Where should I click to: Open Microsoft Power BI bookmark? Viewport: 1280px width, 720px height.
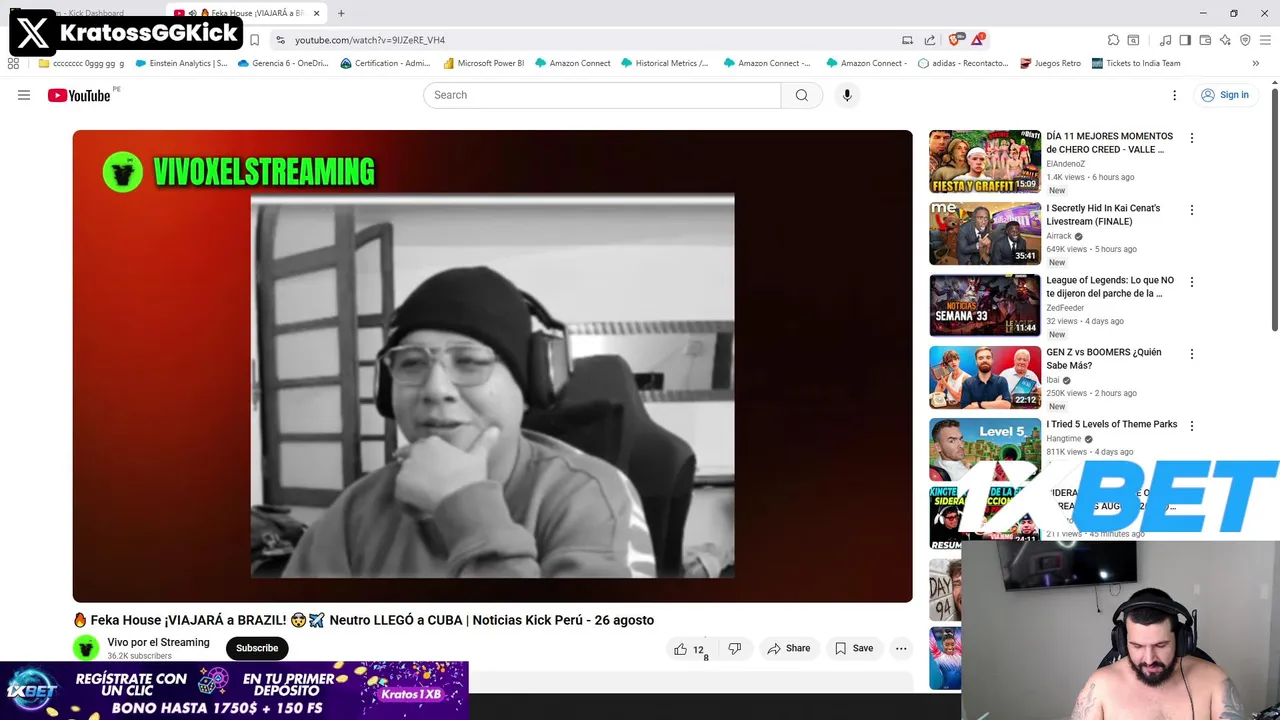point(484,63)
